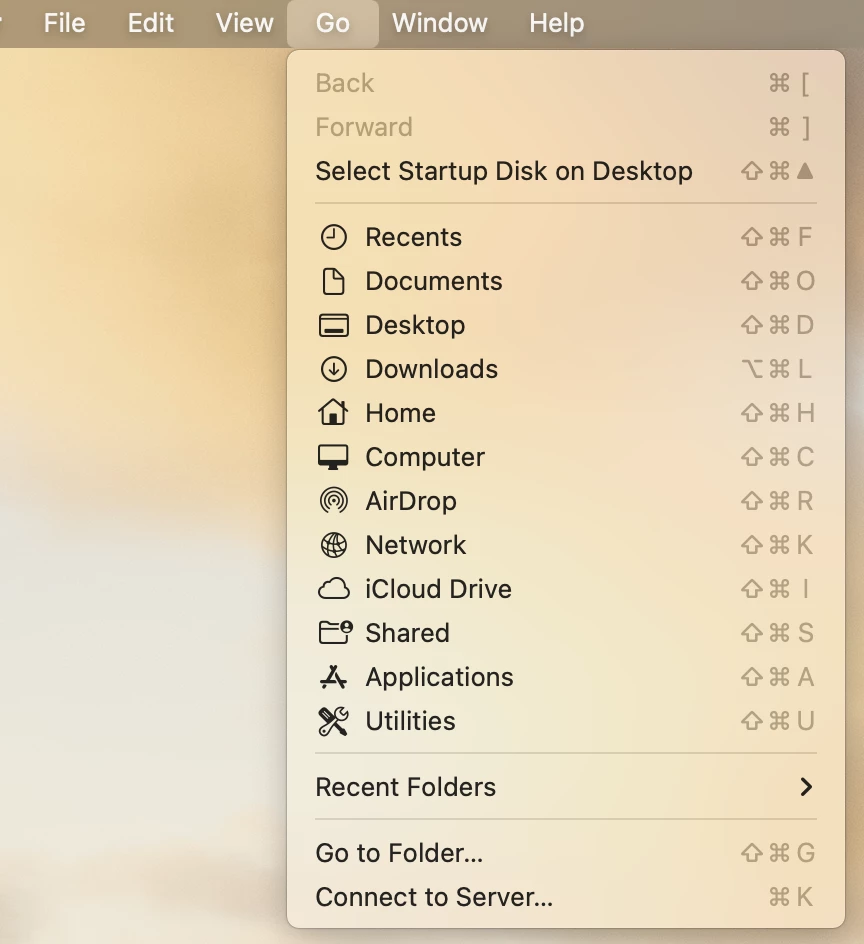Viewport: 864px width, 944px height.
Task: Select the Desktop entry label
Action: point(415,325)
